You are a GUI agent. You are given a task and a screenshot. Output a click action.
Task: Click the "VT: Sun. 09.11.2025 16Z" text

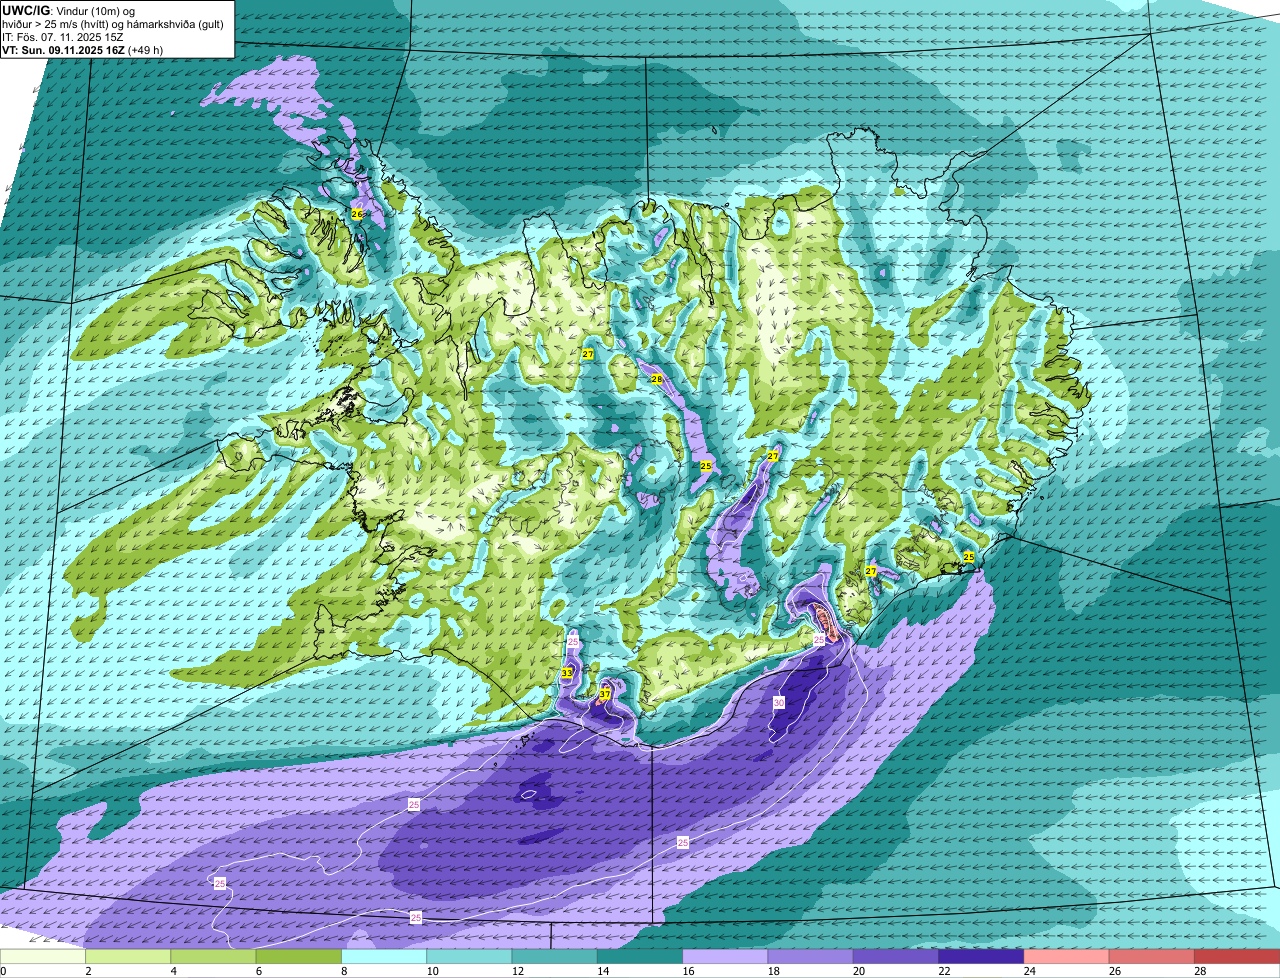[x=62, y=50]
